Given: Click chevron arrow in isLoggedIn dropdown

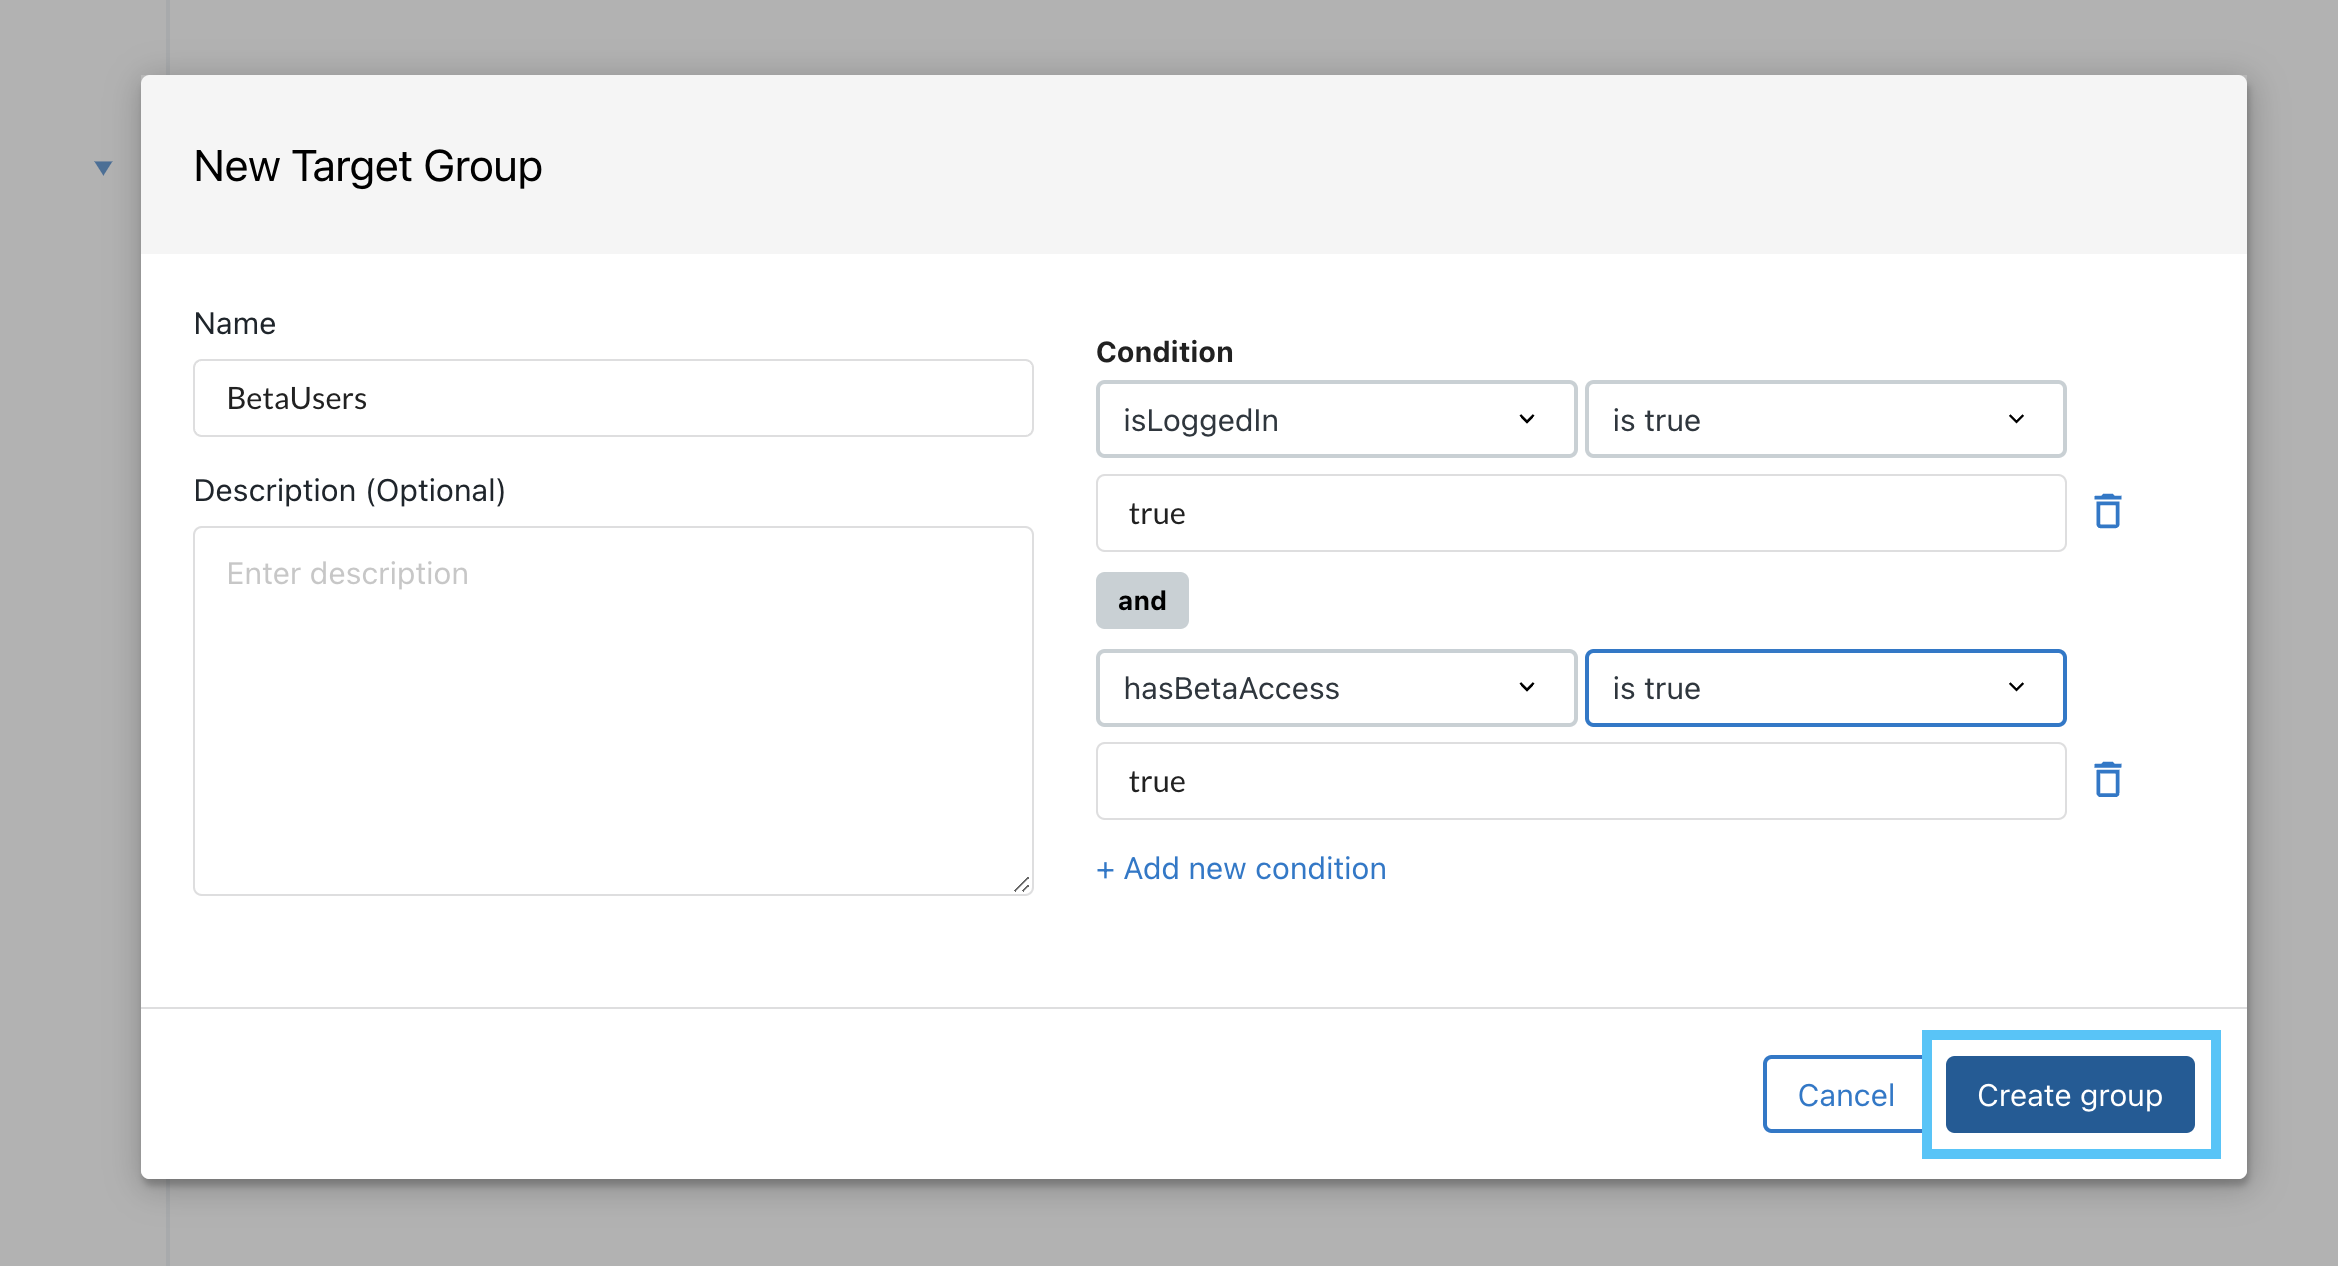Looking at the screenshot, I should (1527, 419).
